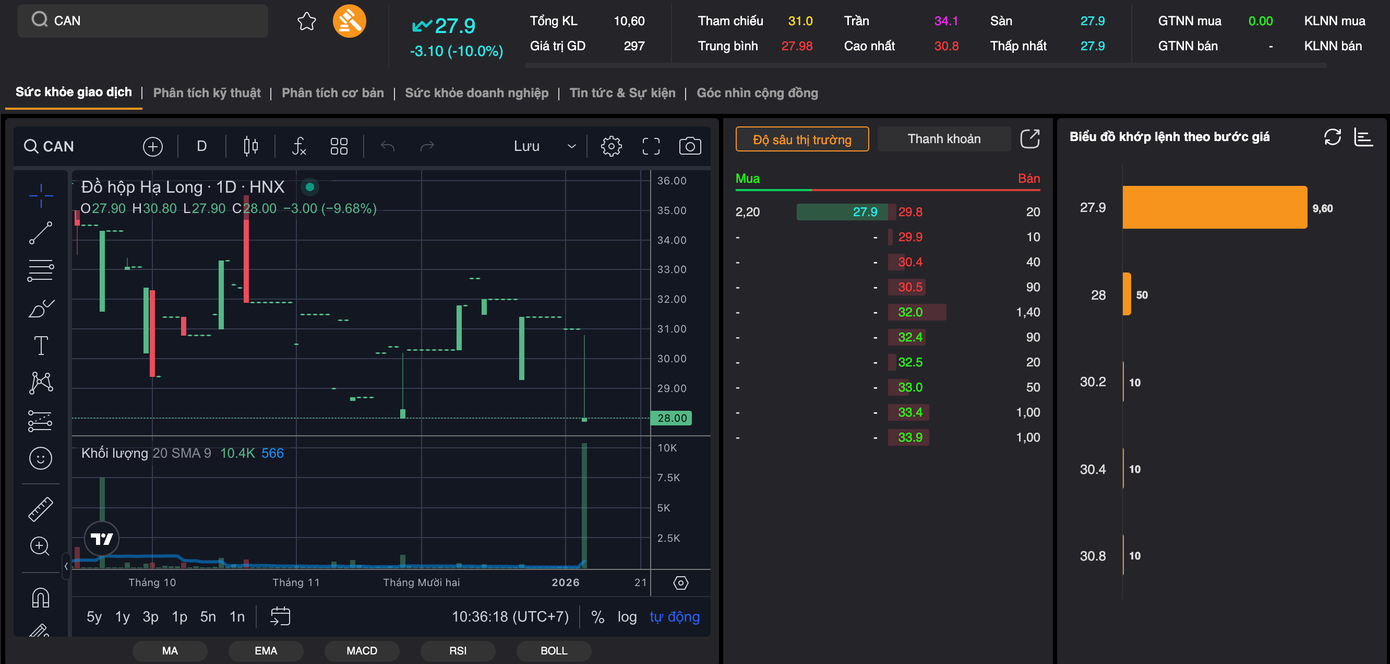Enter fullscreen chart mode

pyautogui.click(x=651, y=146)
